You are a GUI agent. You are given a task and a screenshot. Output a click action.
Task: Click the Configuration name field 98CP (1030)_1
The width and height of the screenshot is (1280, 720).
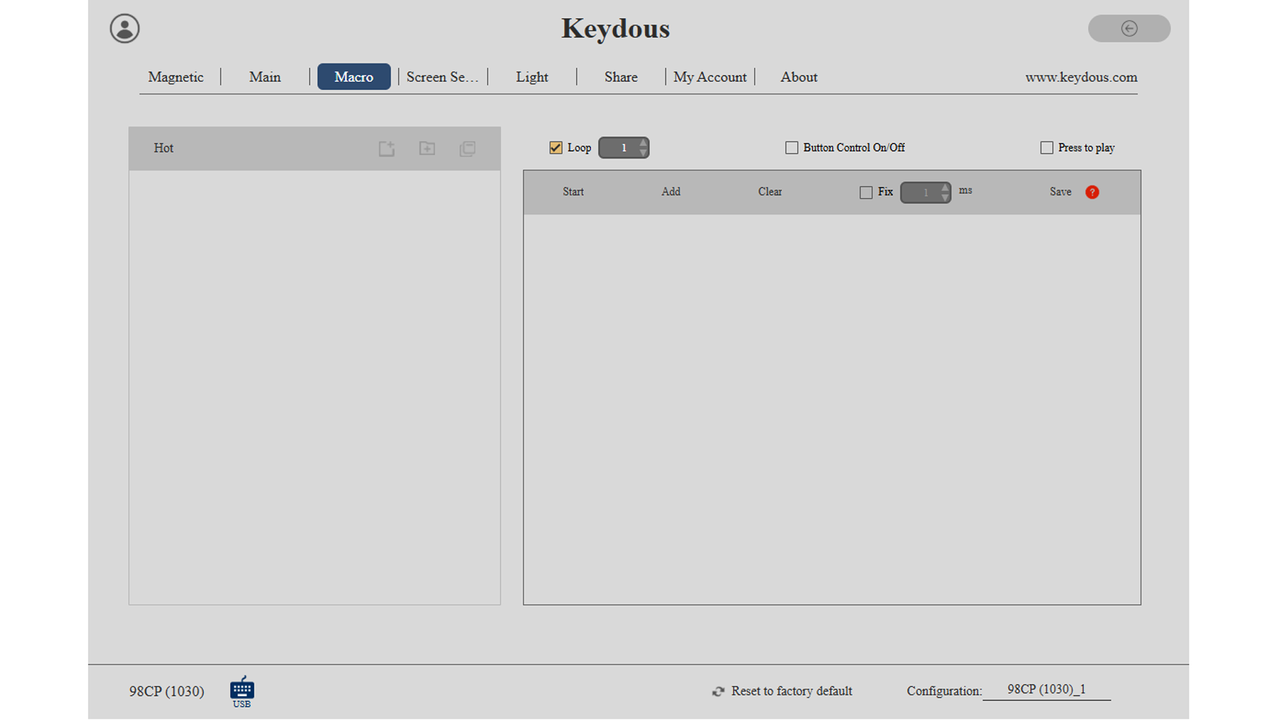pos(1046,690)
